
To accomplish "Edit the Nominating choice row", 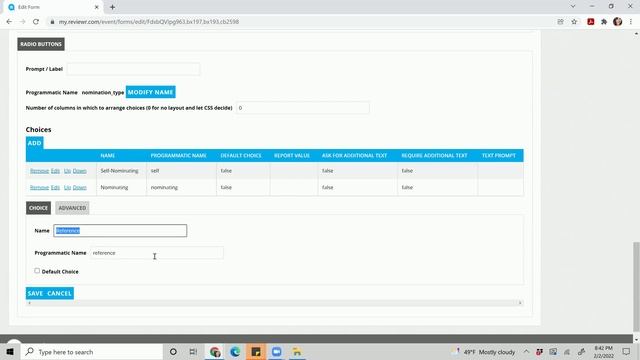I will [56, 187].
